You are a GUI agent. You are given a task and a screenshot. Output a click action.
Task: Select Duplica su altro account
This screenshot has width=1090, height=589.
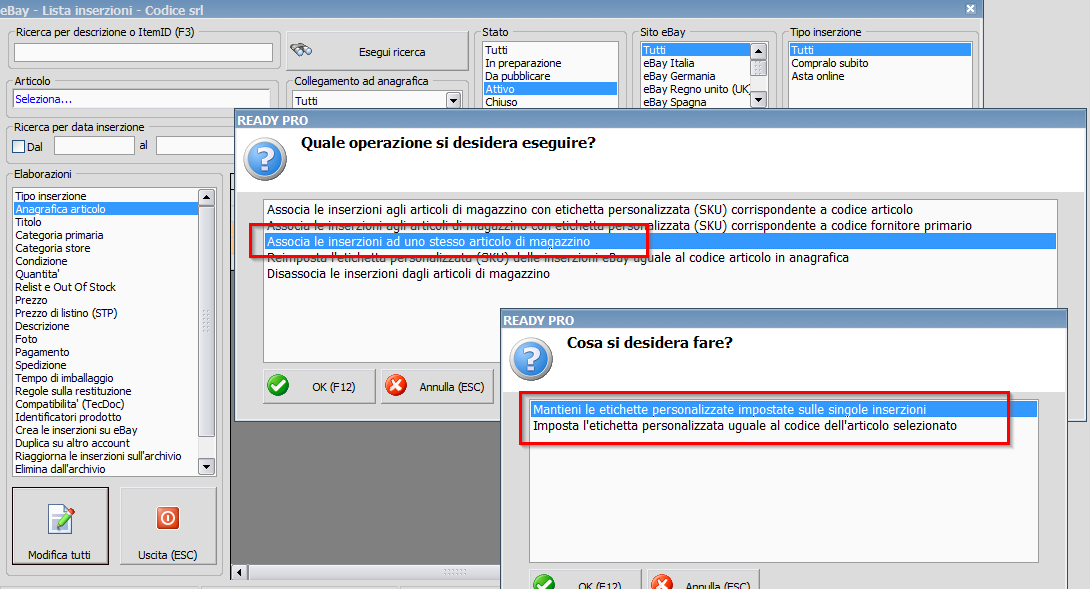pos(106,443)
